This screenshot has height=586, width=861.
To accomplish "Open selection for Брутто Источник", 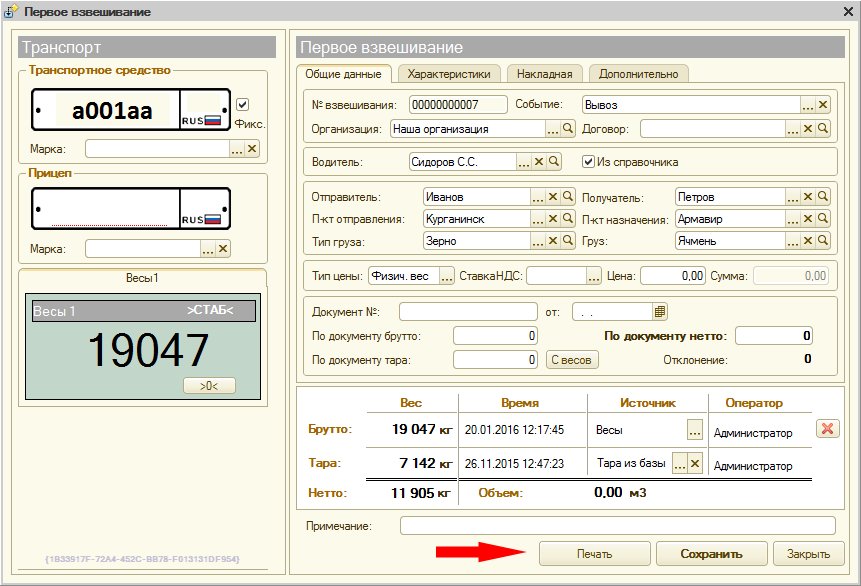I will point(695,430).
